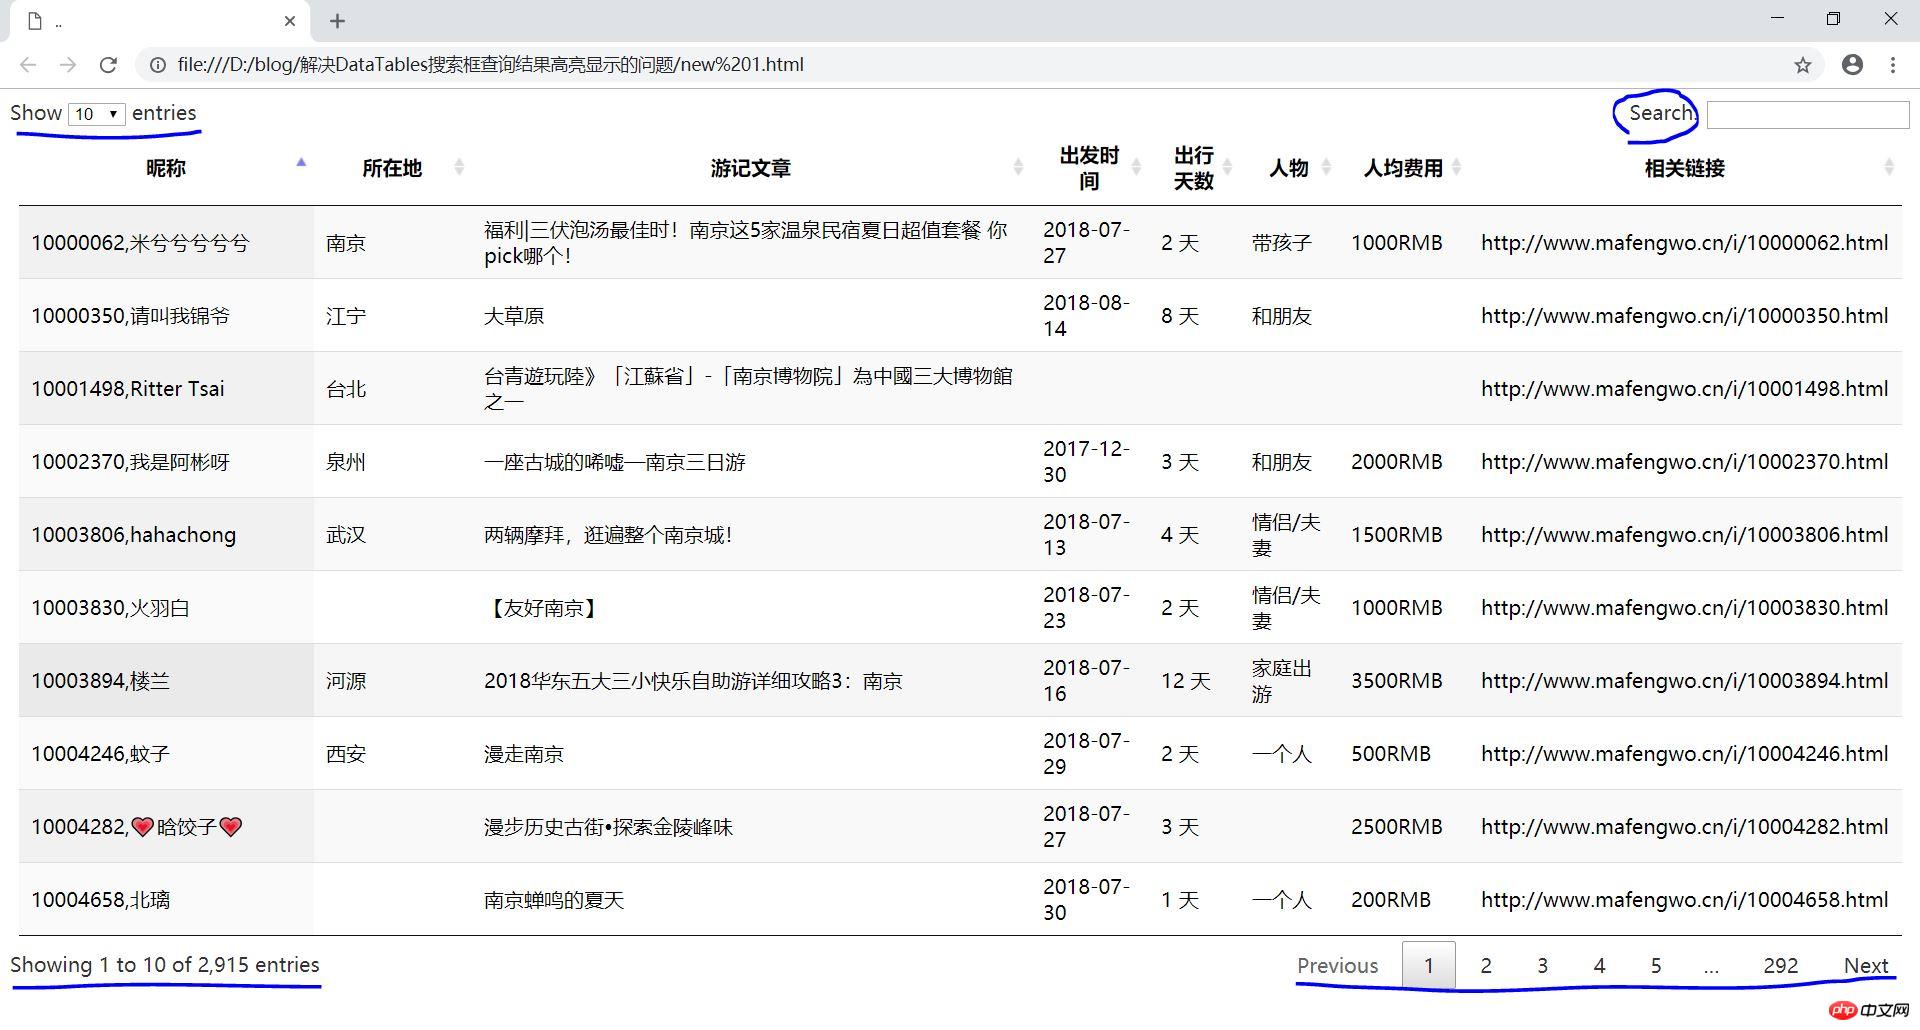Screen dimensions: 1920x1030
Task: Close the current browser tab
Action: [x=290, y=21]
